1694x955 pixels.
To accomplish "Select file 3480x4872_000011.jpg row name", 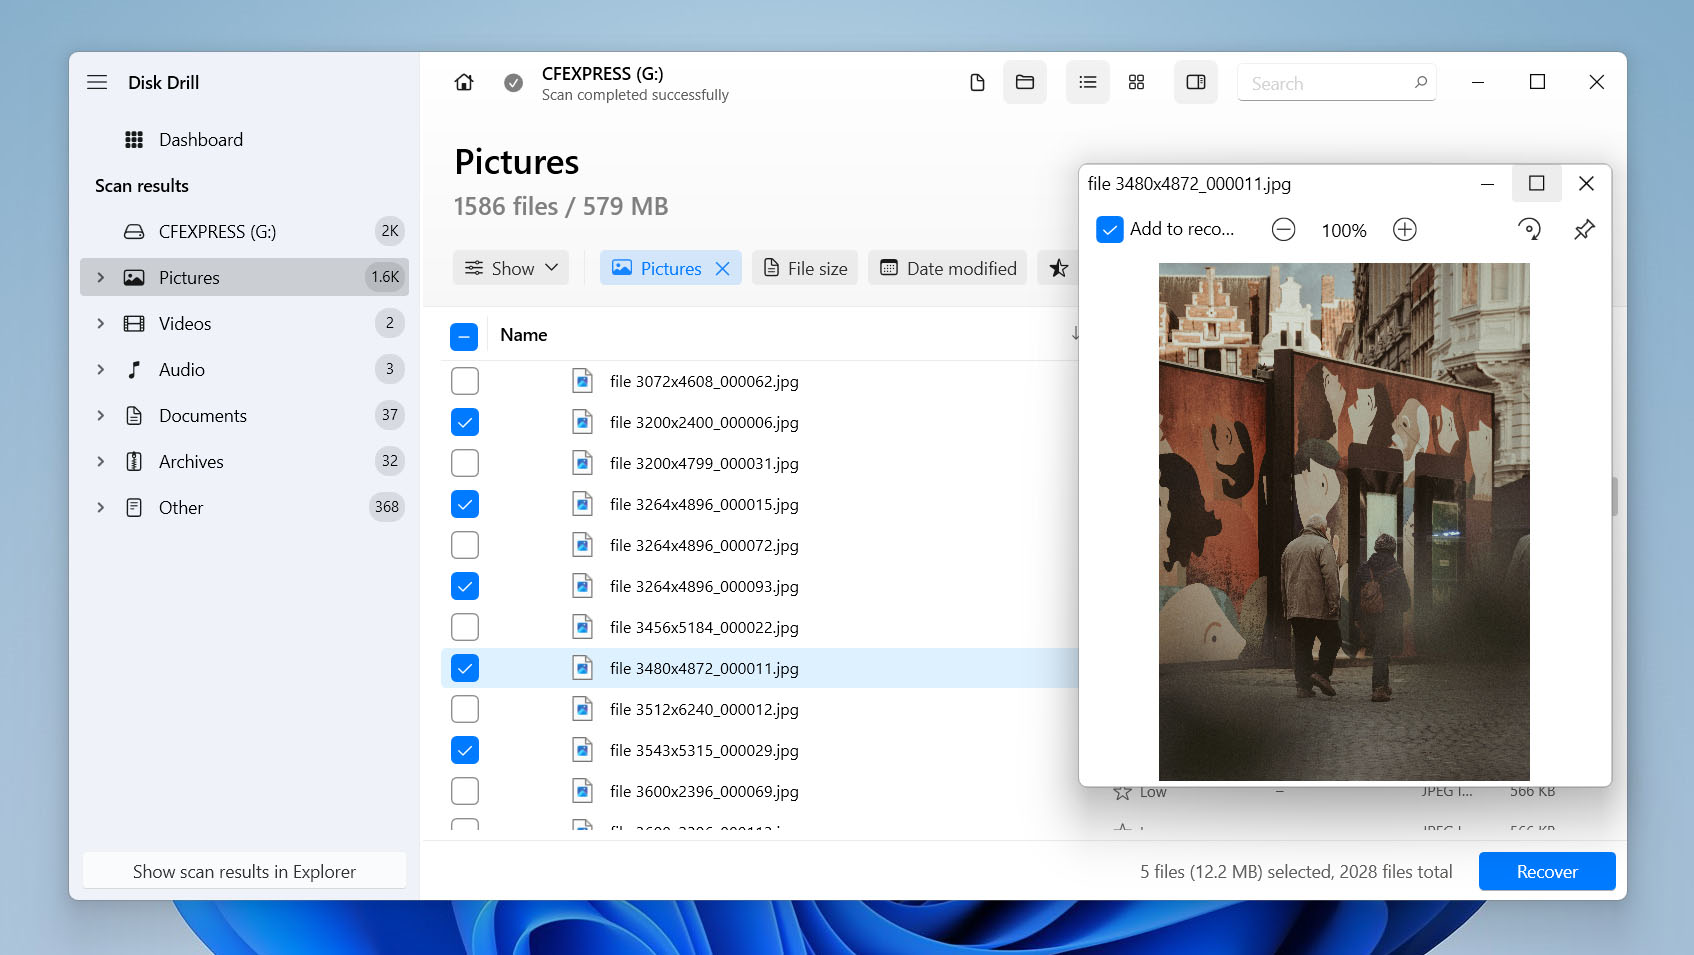I will (704, 668).
